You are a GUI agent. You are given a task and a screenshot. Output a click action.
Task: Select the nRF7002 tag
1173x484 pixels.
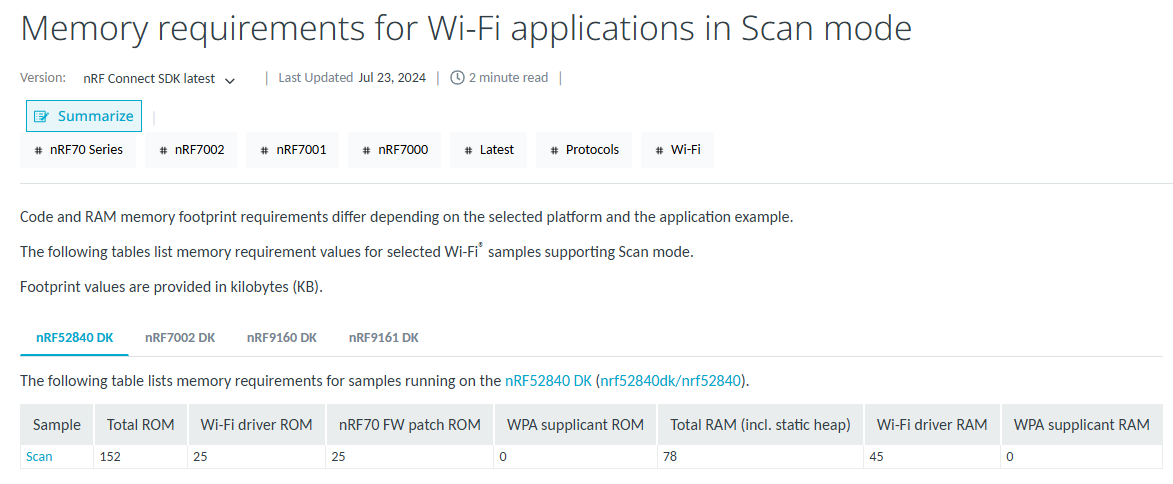click(x=191, y=150)
